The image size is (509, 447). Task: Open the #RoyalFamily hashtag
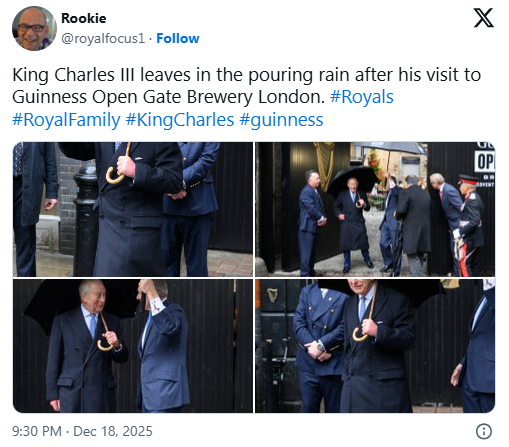[66, 120]
